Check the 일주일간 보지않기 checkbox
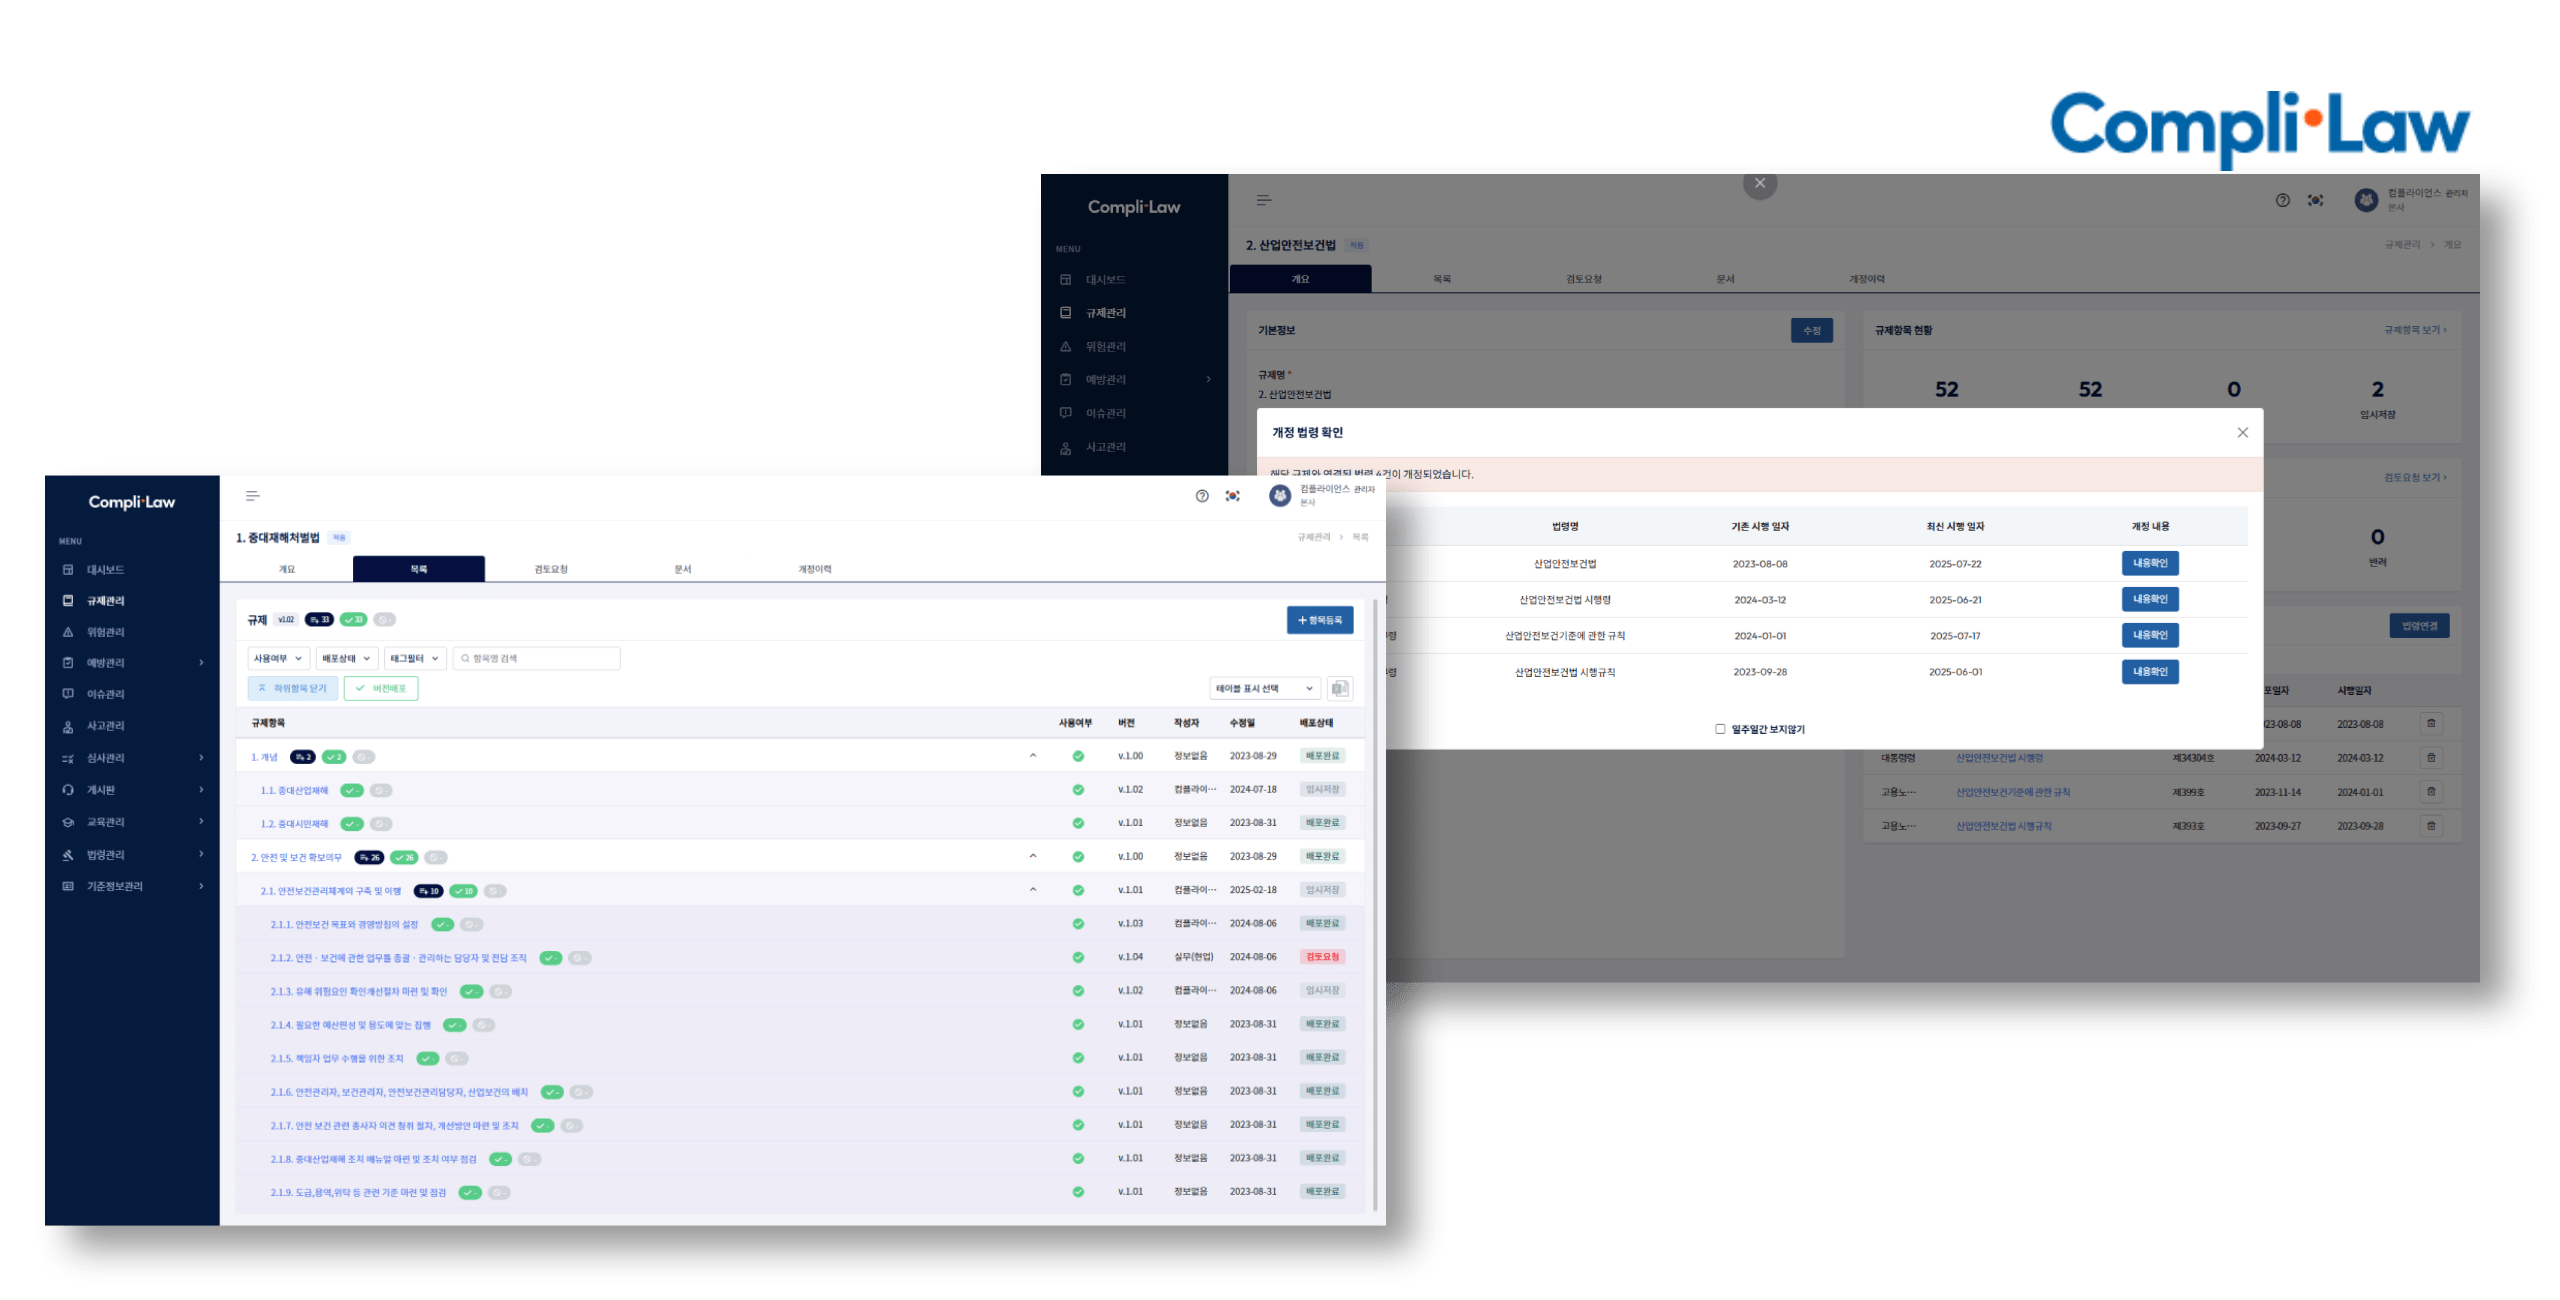This screenshot has width=2560, height=1300. point(1720,729)
